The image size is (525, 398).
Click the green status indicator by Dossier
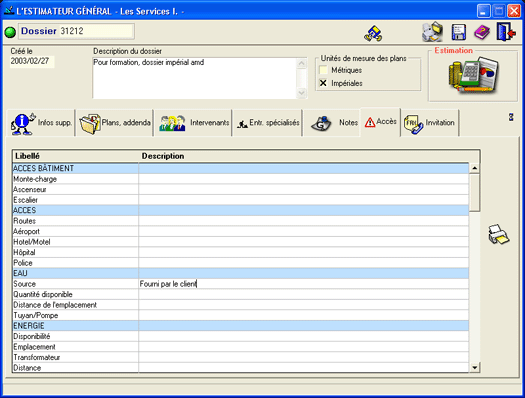pos(10,32)
